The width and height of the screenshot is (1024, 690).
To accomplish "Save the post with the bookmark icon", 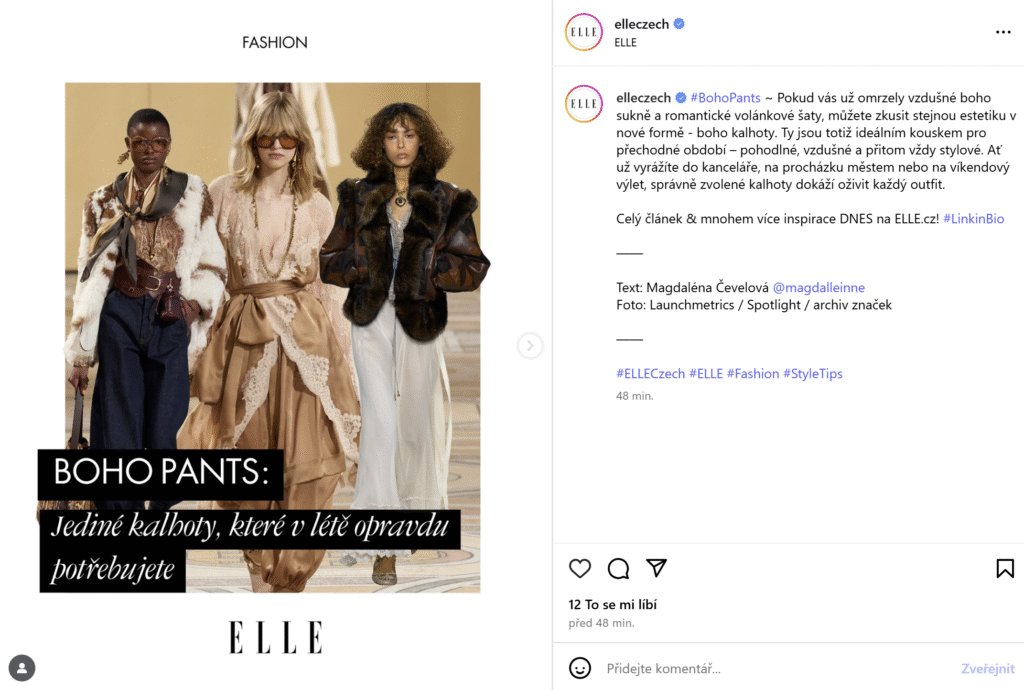I will pos(1005,569).
